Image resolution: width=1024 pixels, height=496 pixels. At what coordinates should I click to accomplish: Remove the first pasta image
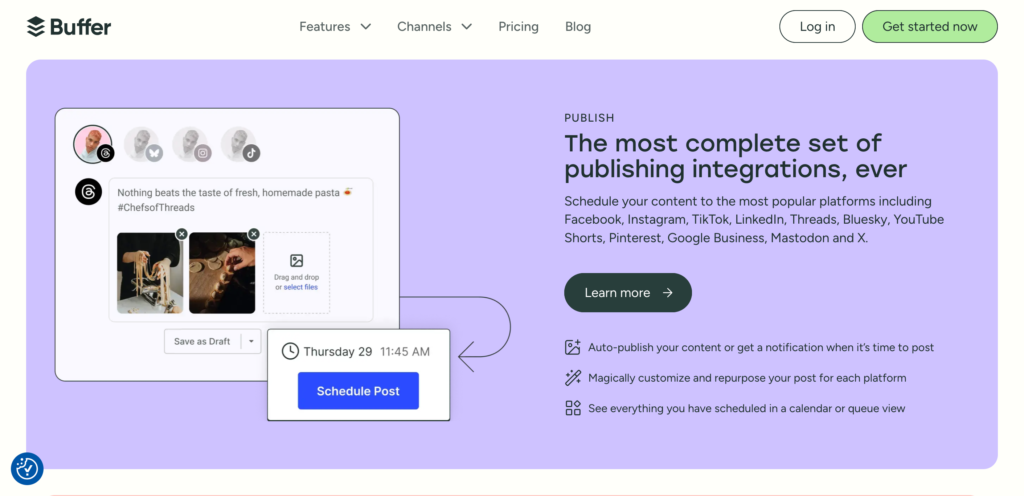182,234
